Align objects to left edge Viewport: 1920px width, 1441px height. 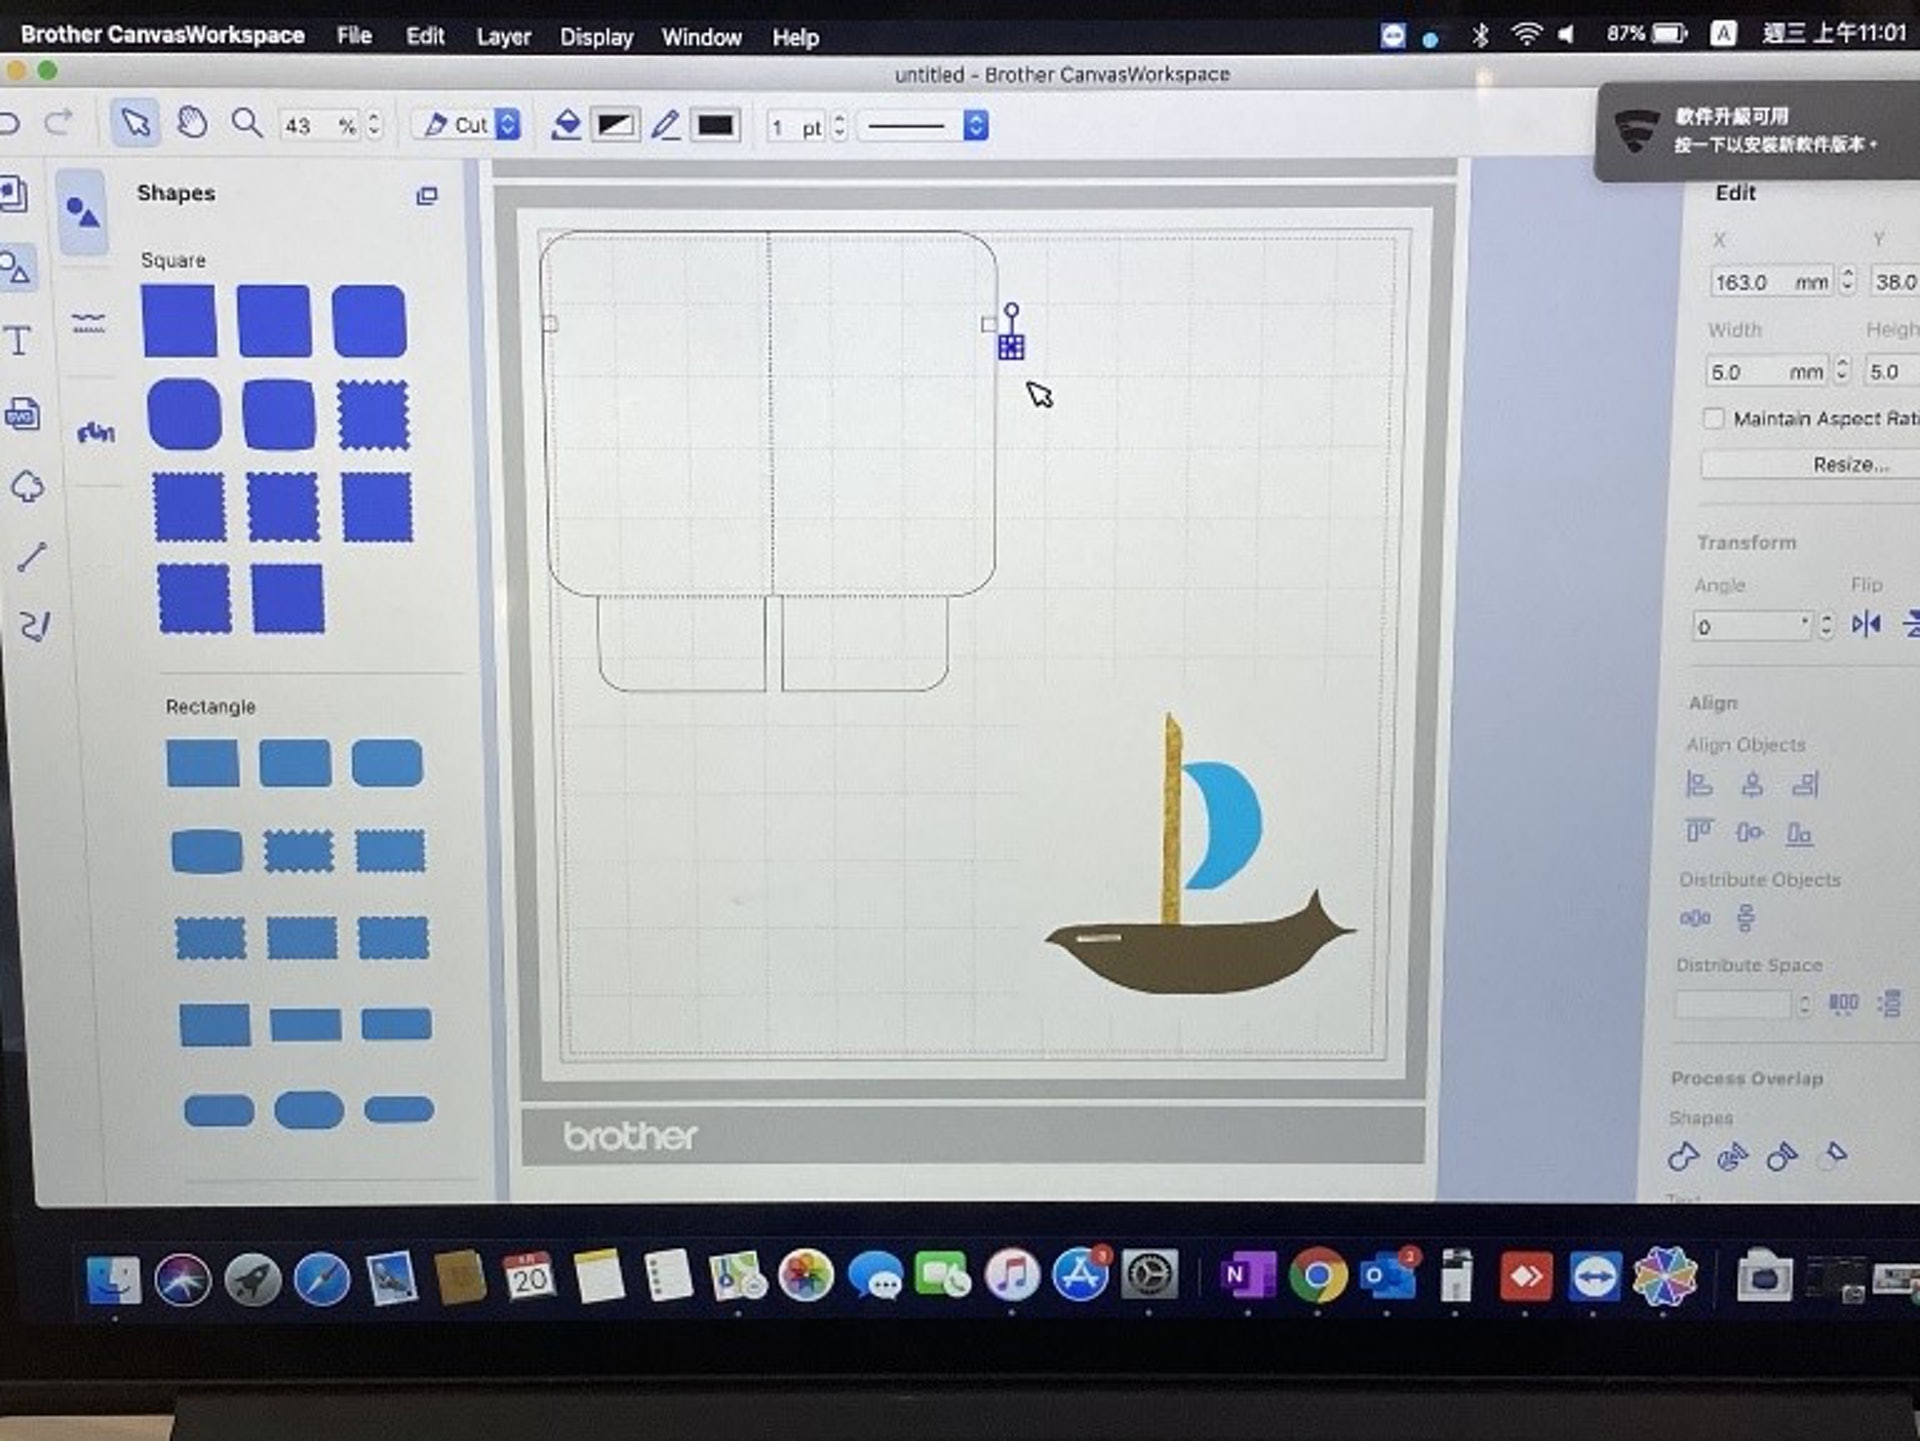1699,784
